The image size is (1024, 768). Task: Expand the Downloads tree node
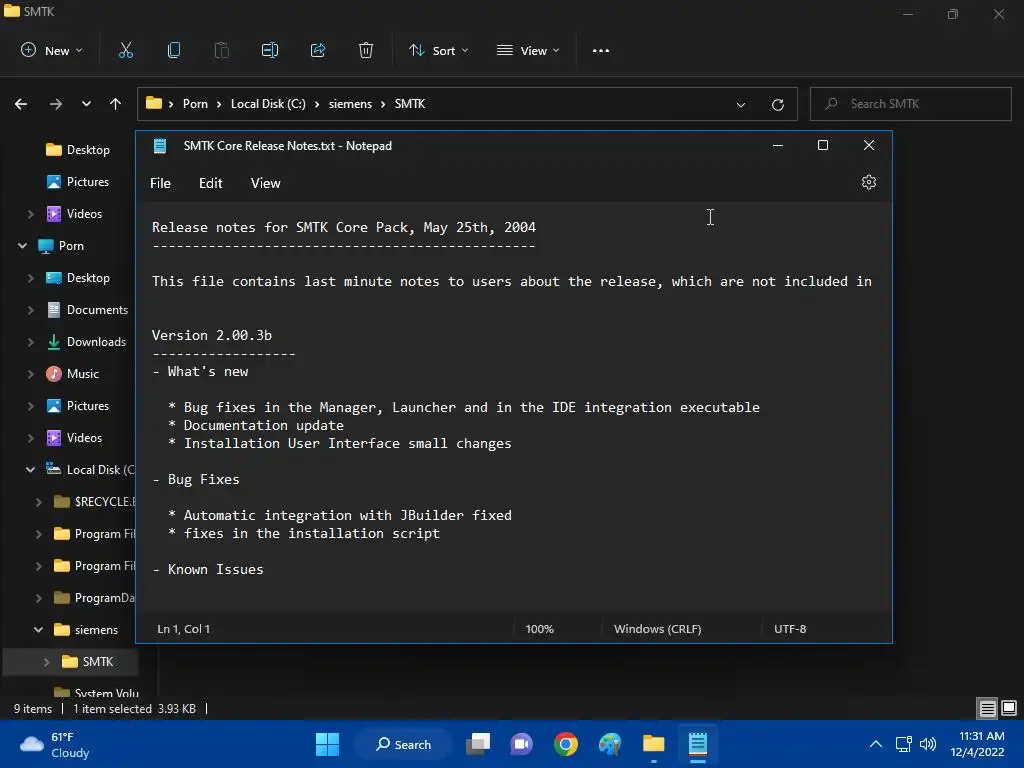(x=31, y=342)
